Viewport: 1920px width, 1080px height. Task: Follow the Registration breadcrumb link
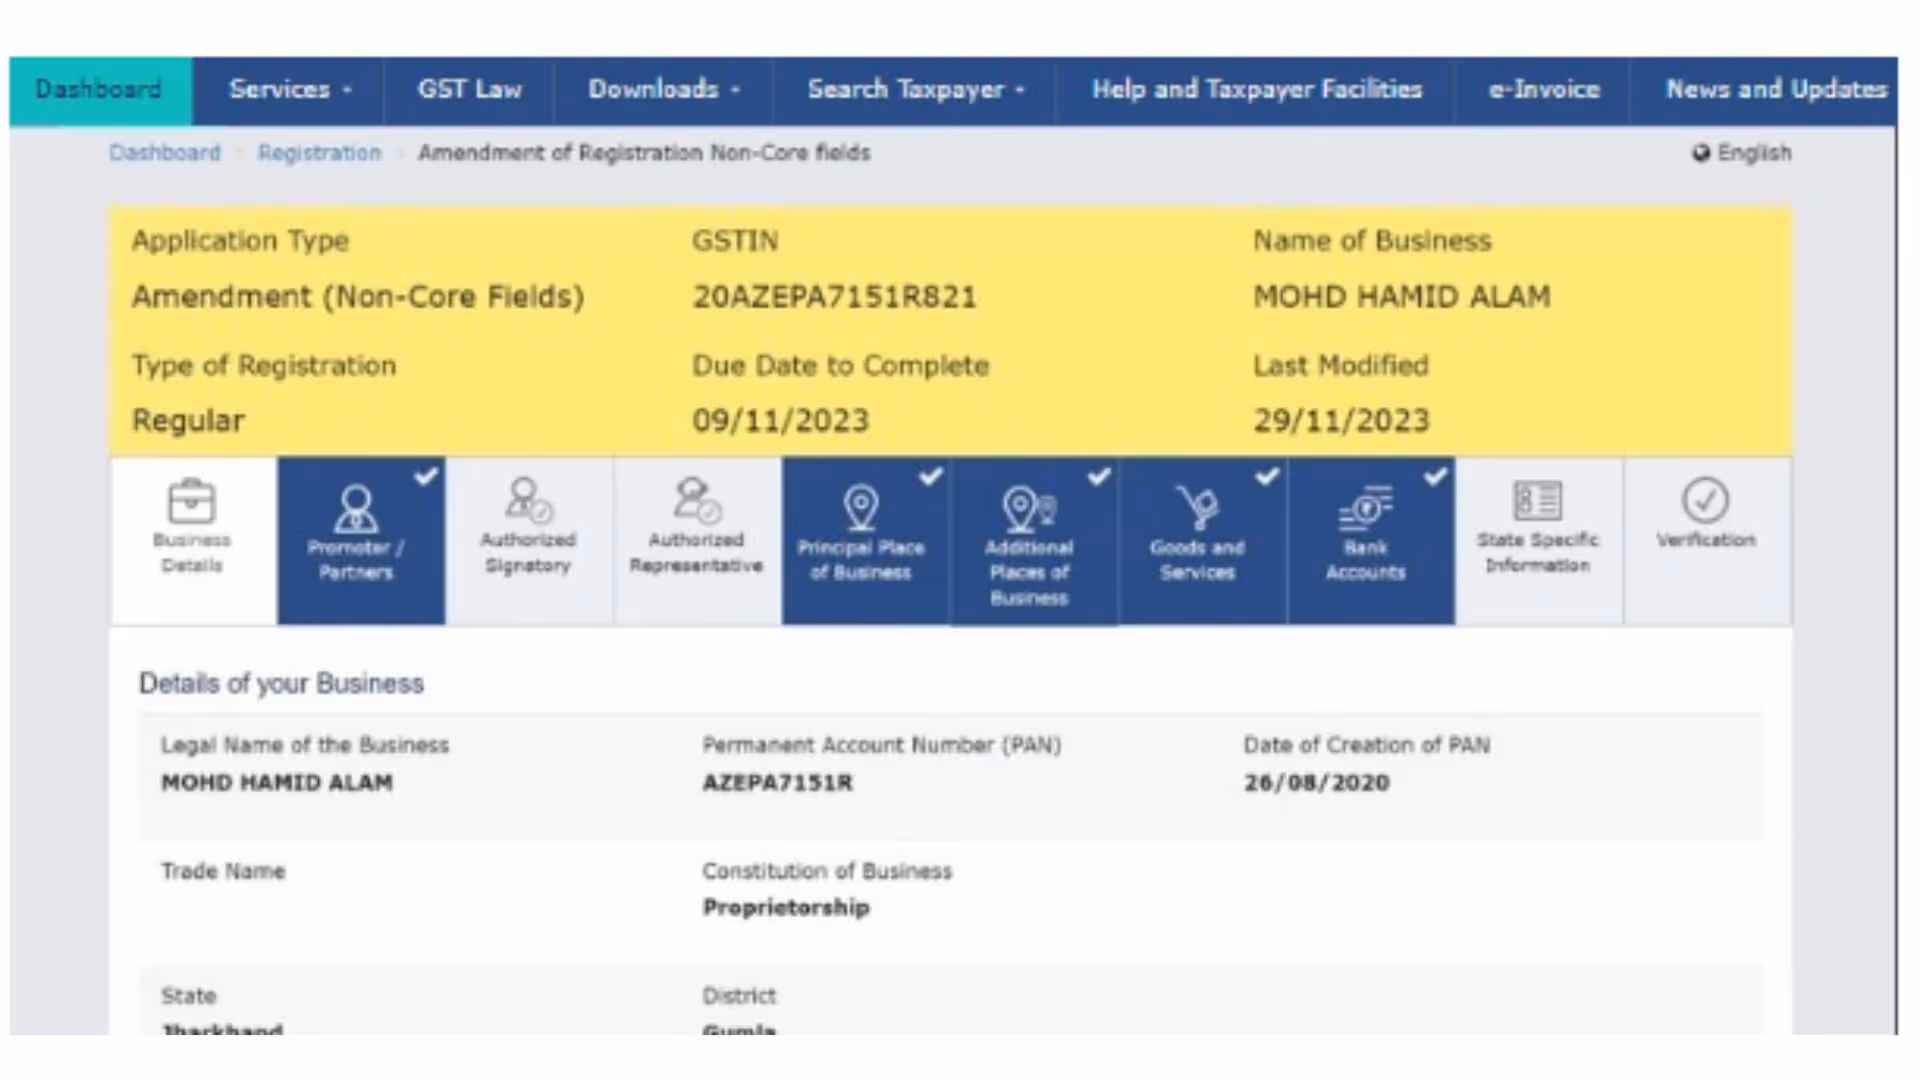click(x=319, y=153)
